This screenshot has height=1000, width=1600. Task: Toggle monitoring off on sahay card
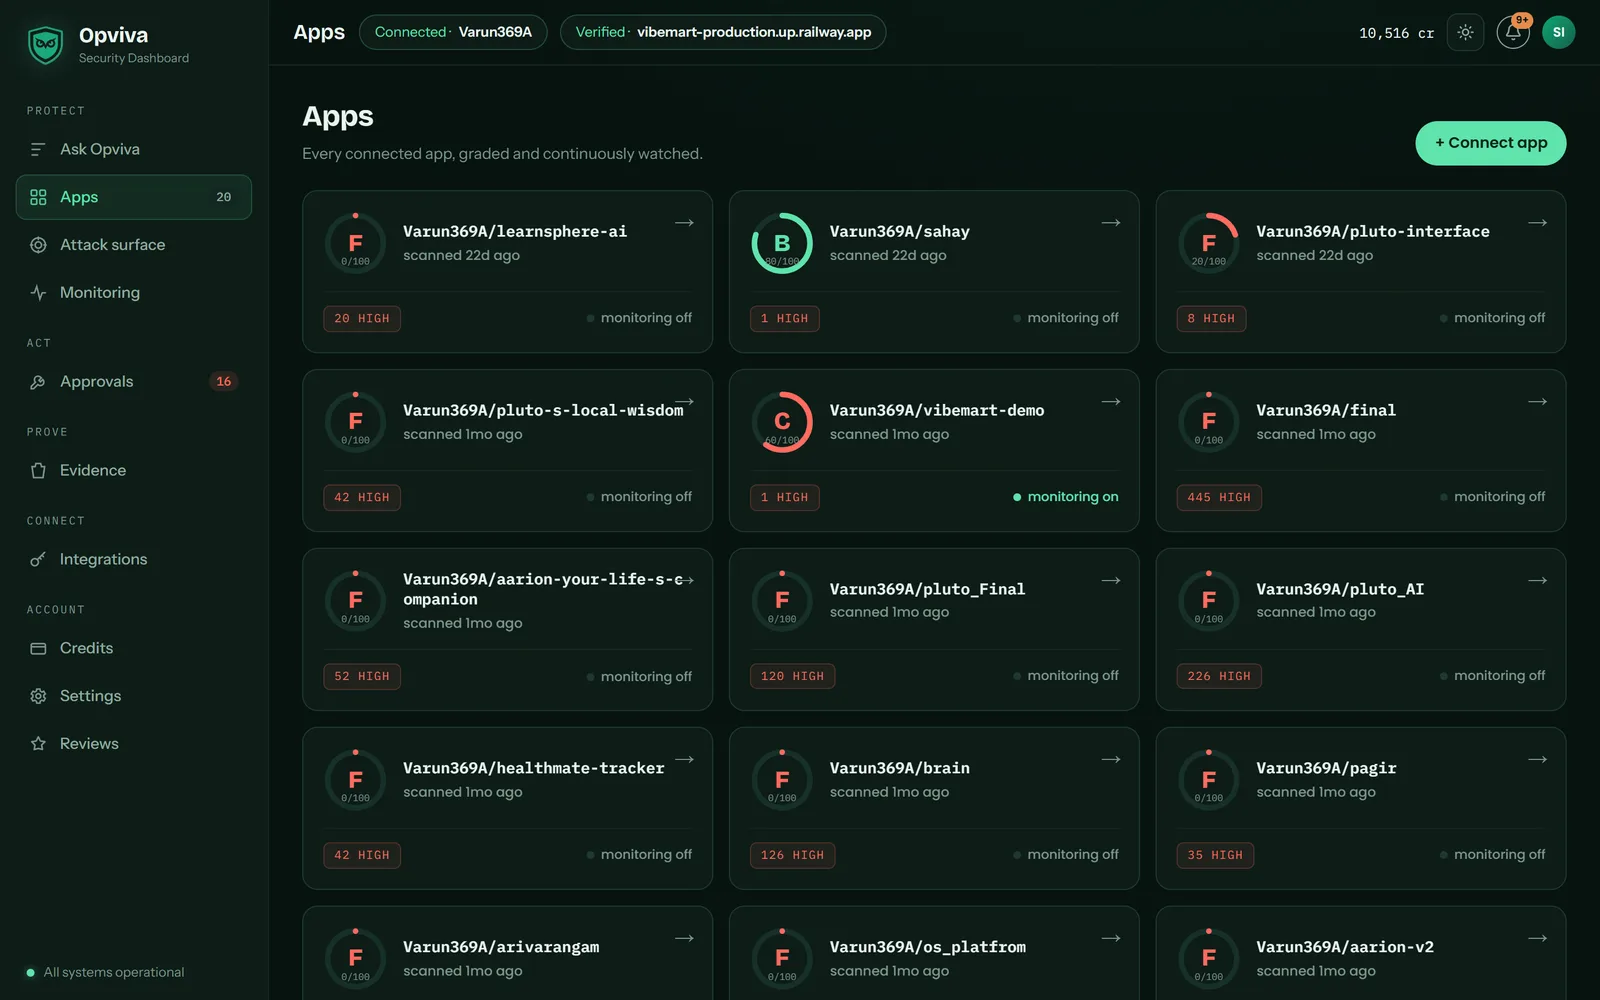(x=1066, y=318)
